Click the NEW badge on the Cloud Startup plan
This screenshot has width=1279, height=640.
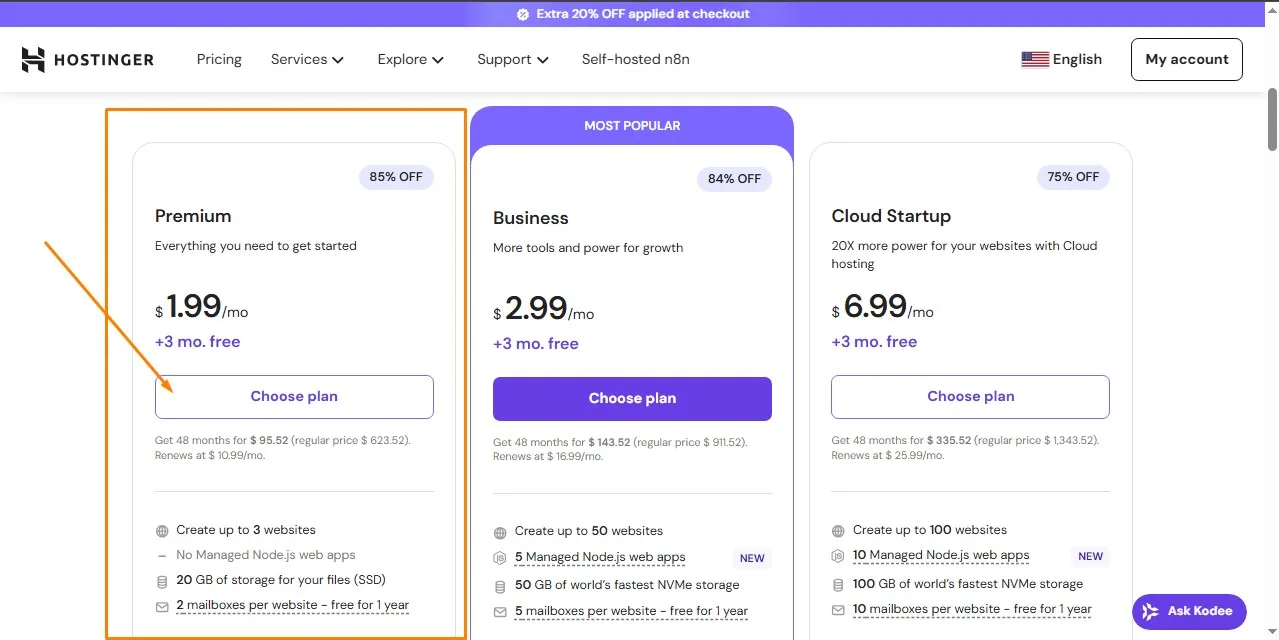(1090, 555)
